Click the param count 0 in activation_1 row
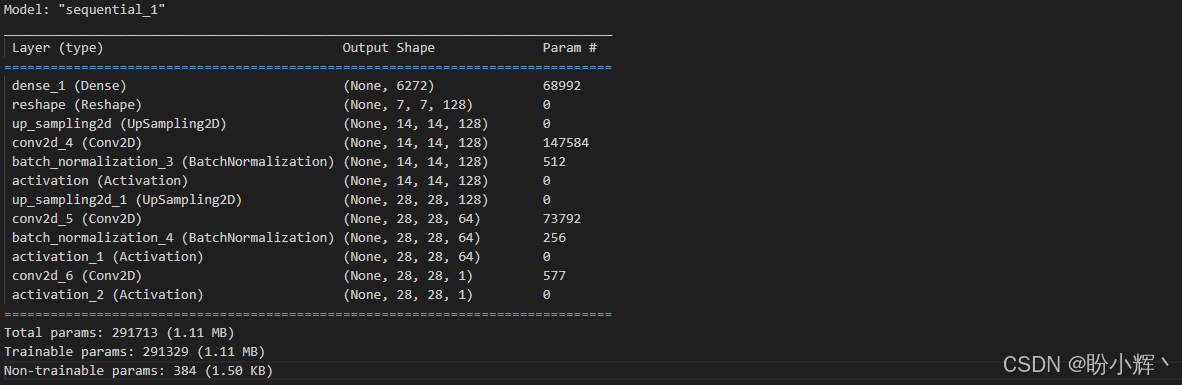 (x=547, y=256)
